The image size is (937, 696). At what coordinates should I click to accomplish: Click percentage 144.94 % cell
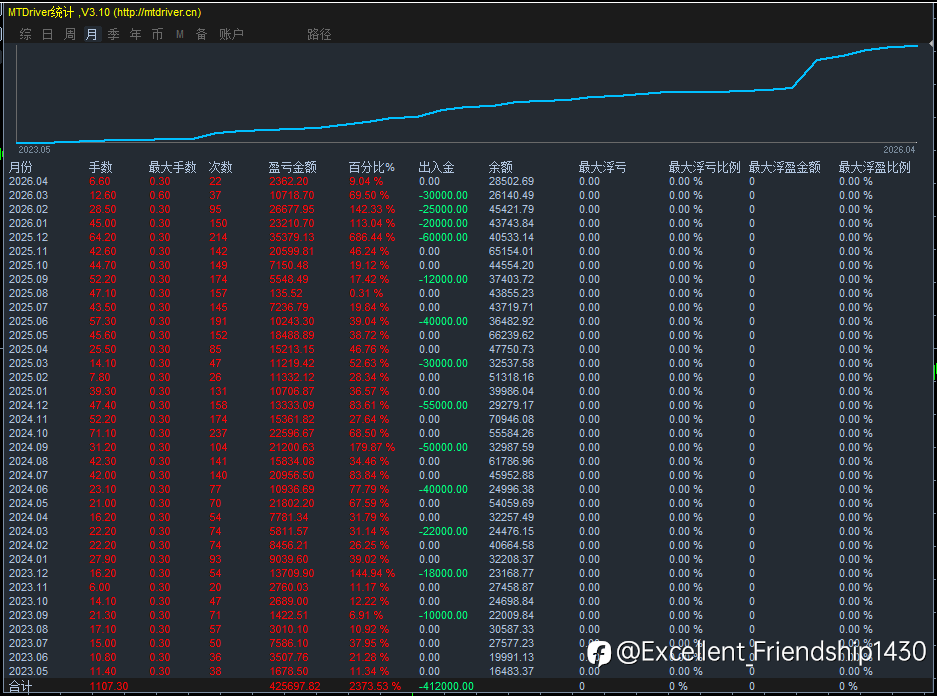pyautogui.click(x=372, y=574)
